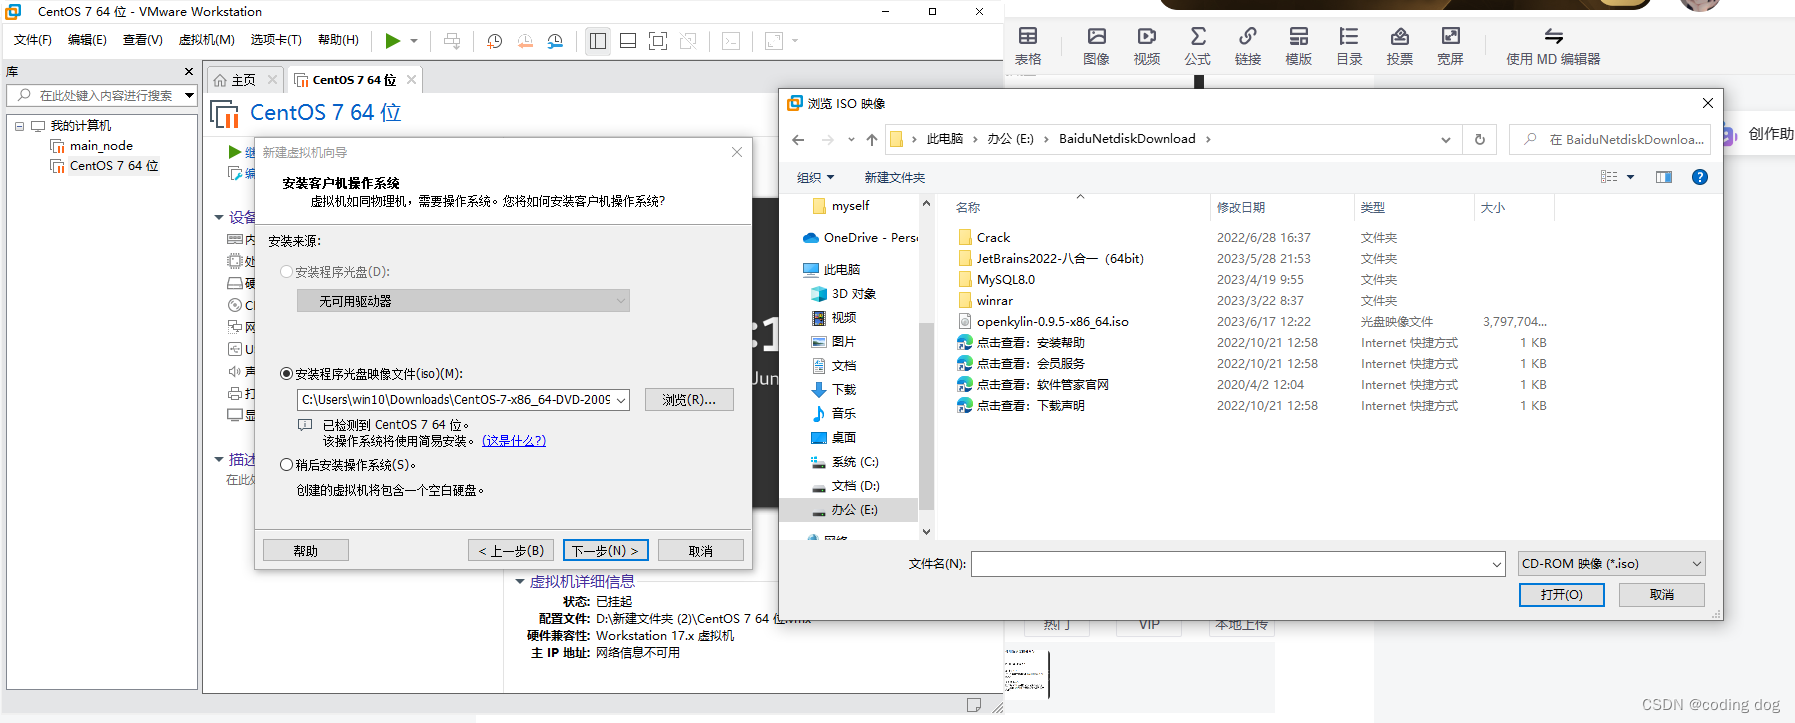This screenshot has height=723, width=1795.
Task: Select 办公 (E:) in navigation pane
Action: [854, 510]
